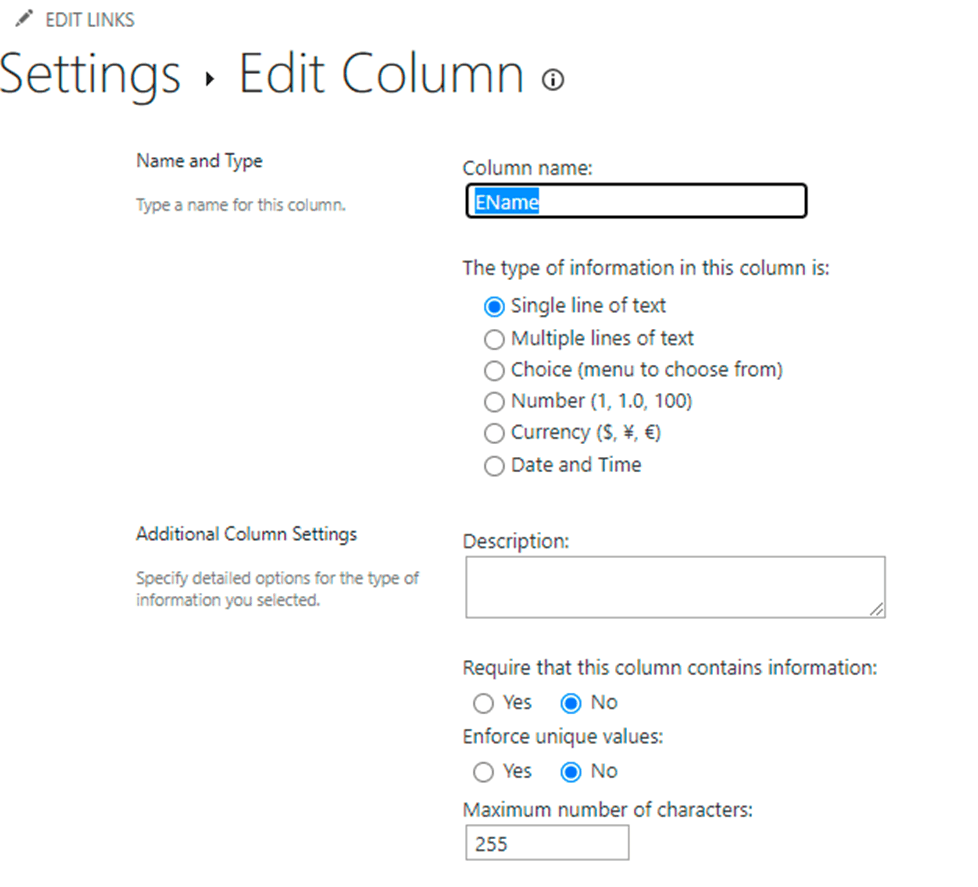The width and height of the screenshot is (978, 887).
Task: Set required information to Yes
Action: point(484,703)
